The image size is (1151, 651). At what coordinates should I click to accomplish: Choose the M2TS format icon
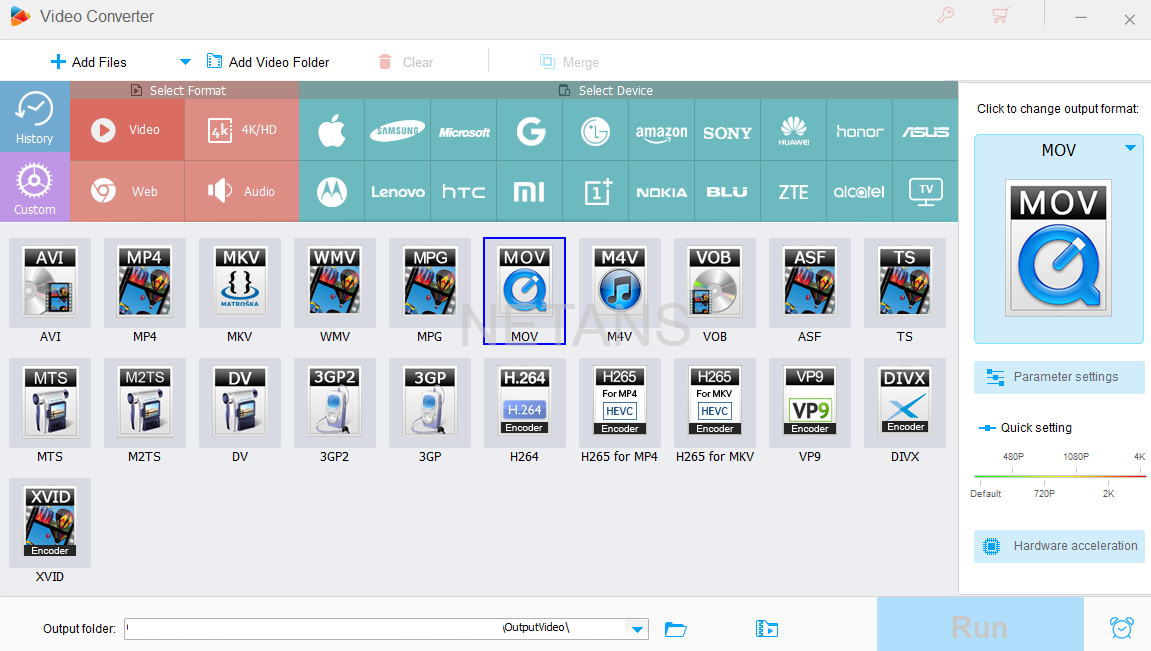coord(145,403)
